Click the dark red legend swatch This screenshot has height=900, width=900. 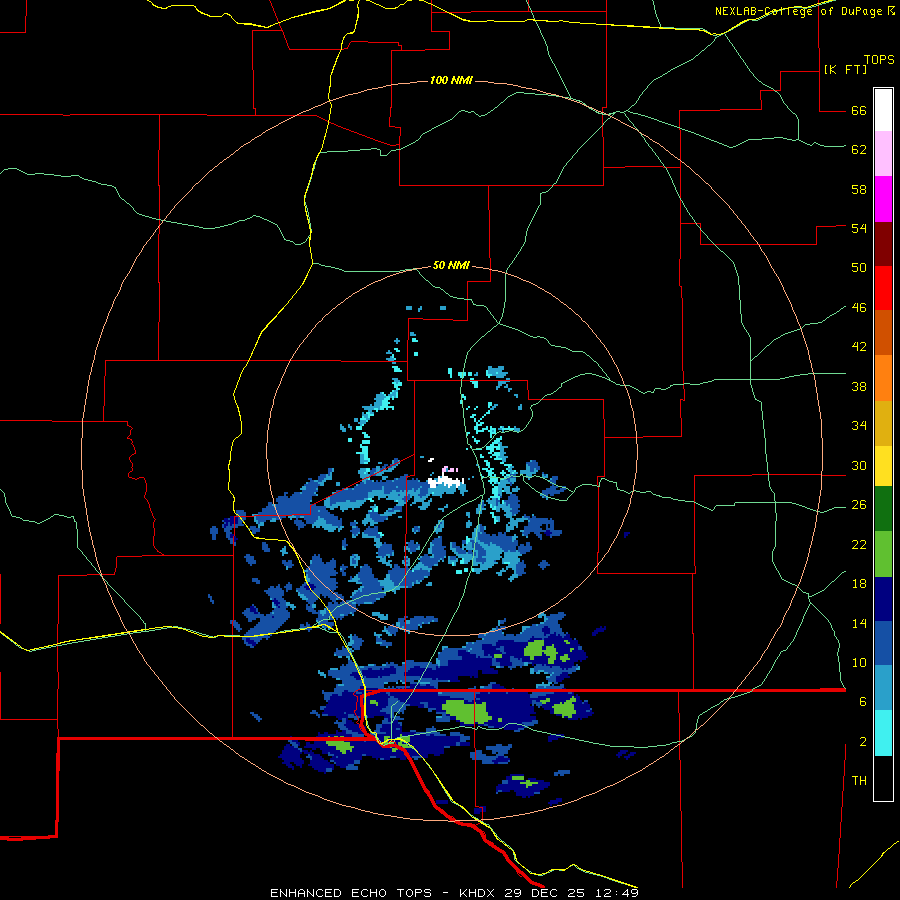(x=883, y=243)
